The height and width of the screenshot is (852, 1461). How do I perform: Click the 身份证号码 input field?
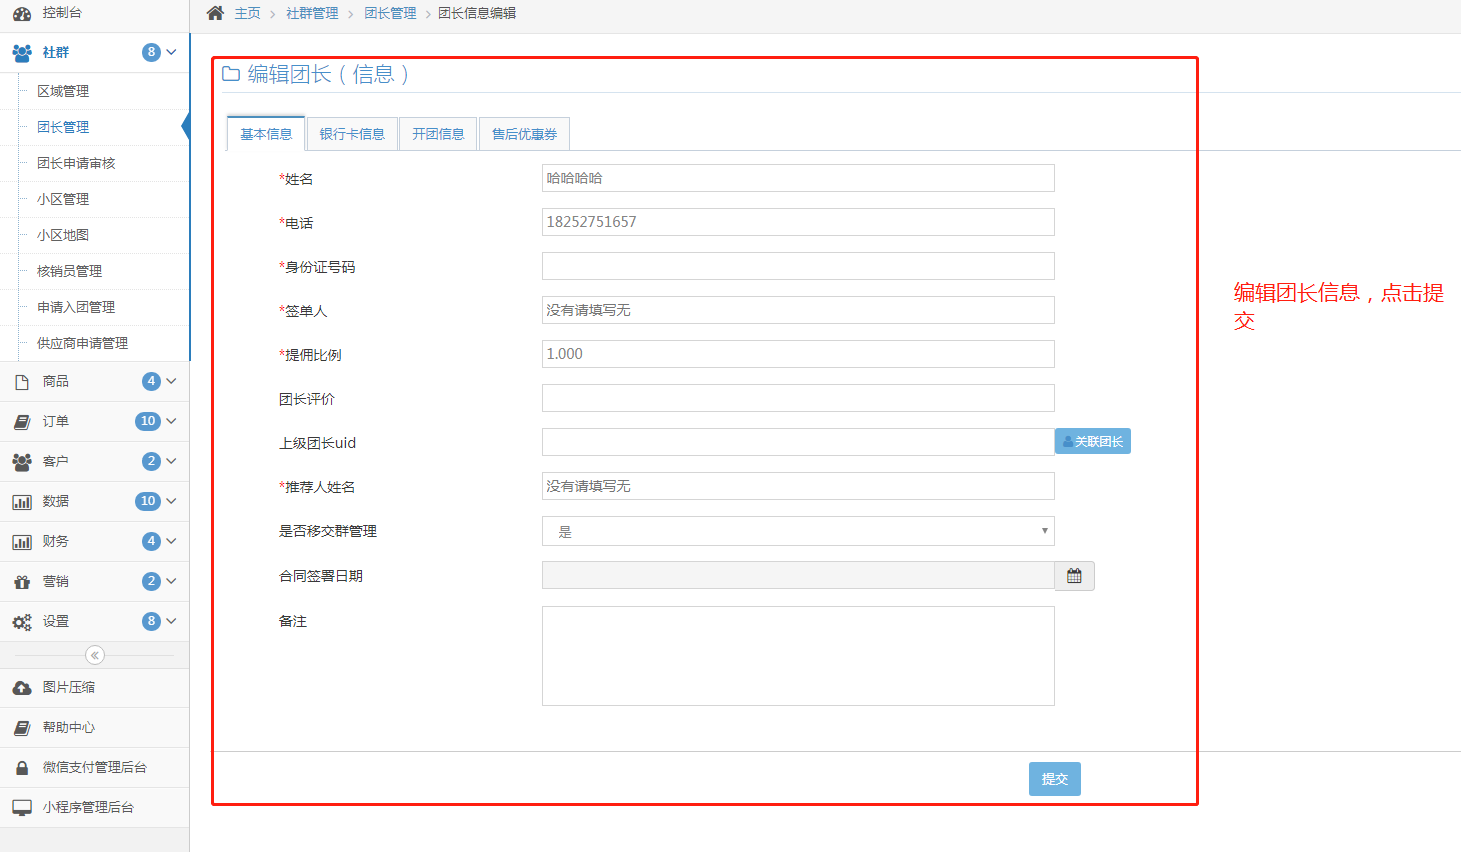[798, 266]
